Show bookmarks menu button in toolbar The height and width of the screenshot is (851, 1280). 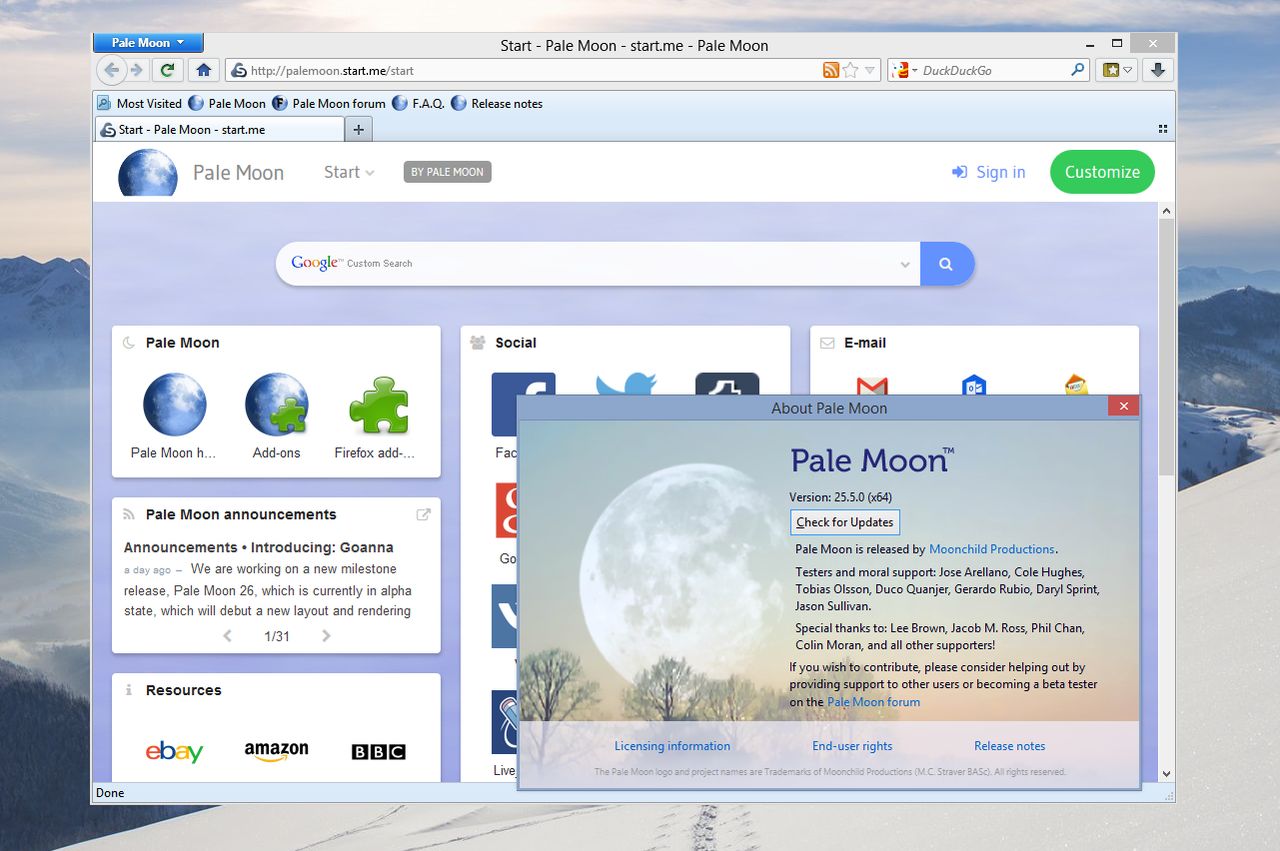click(1110, 70)
